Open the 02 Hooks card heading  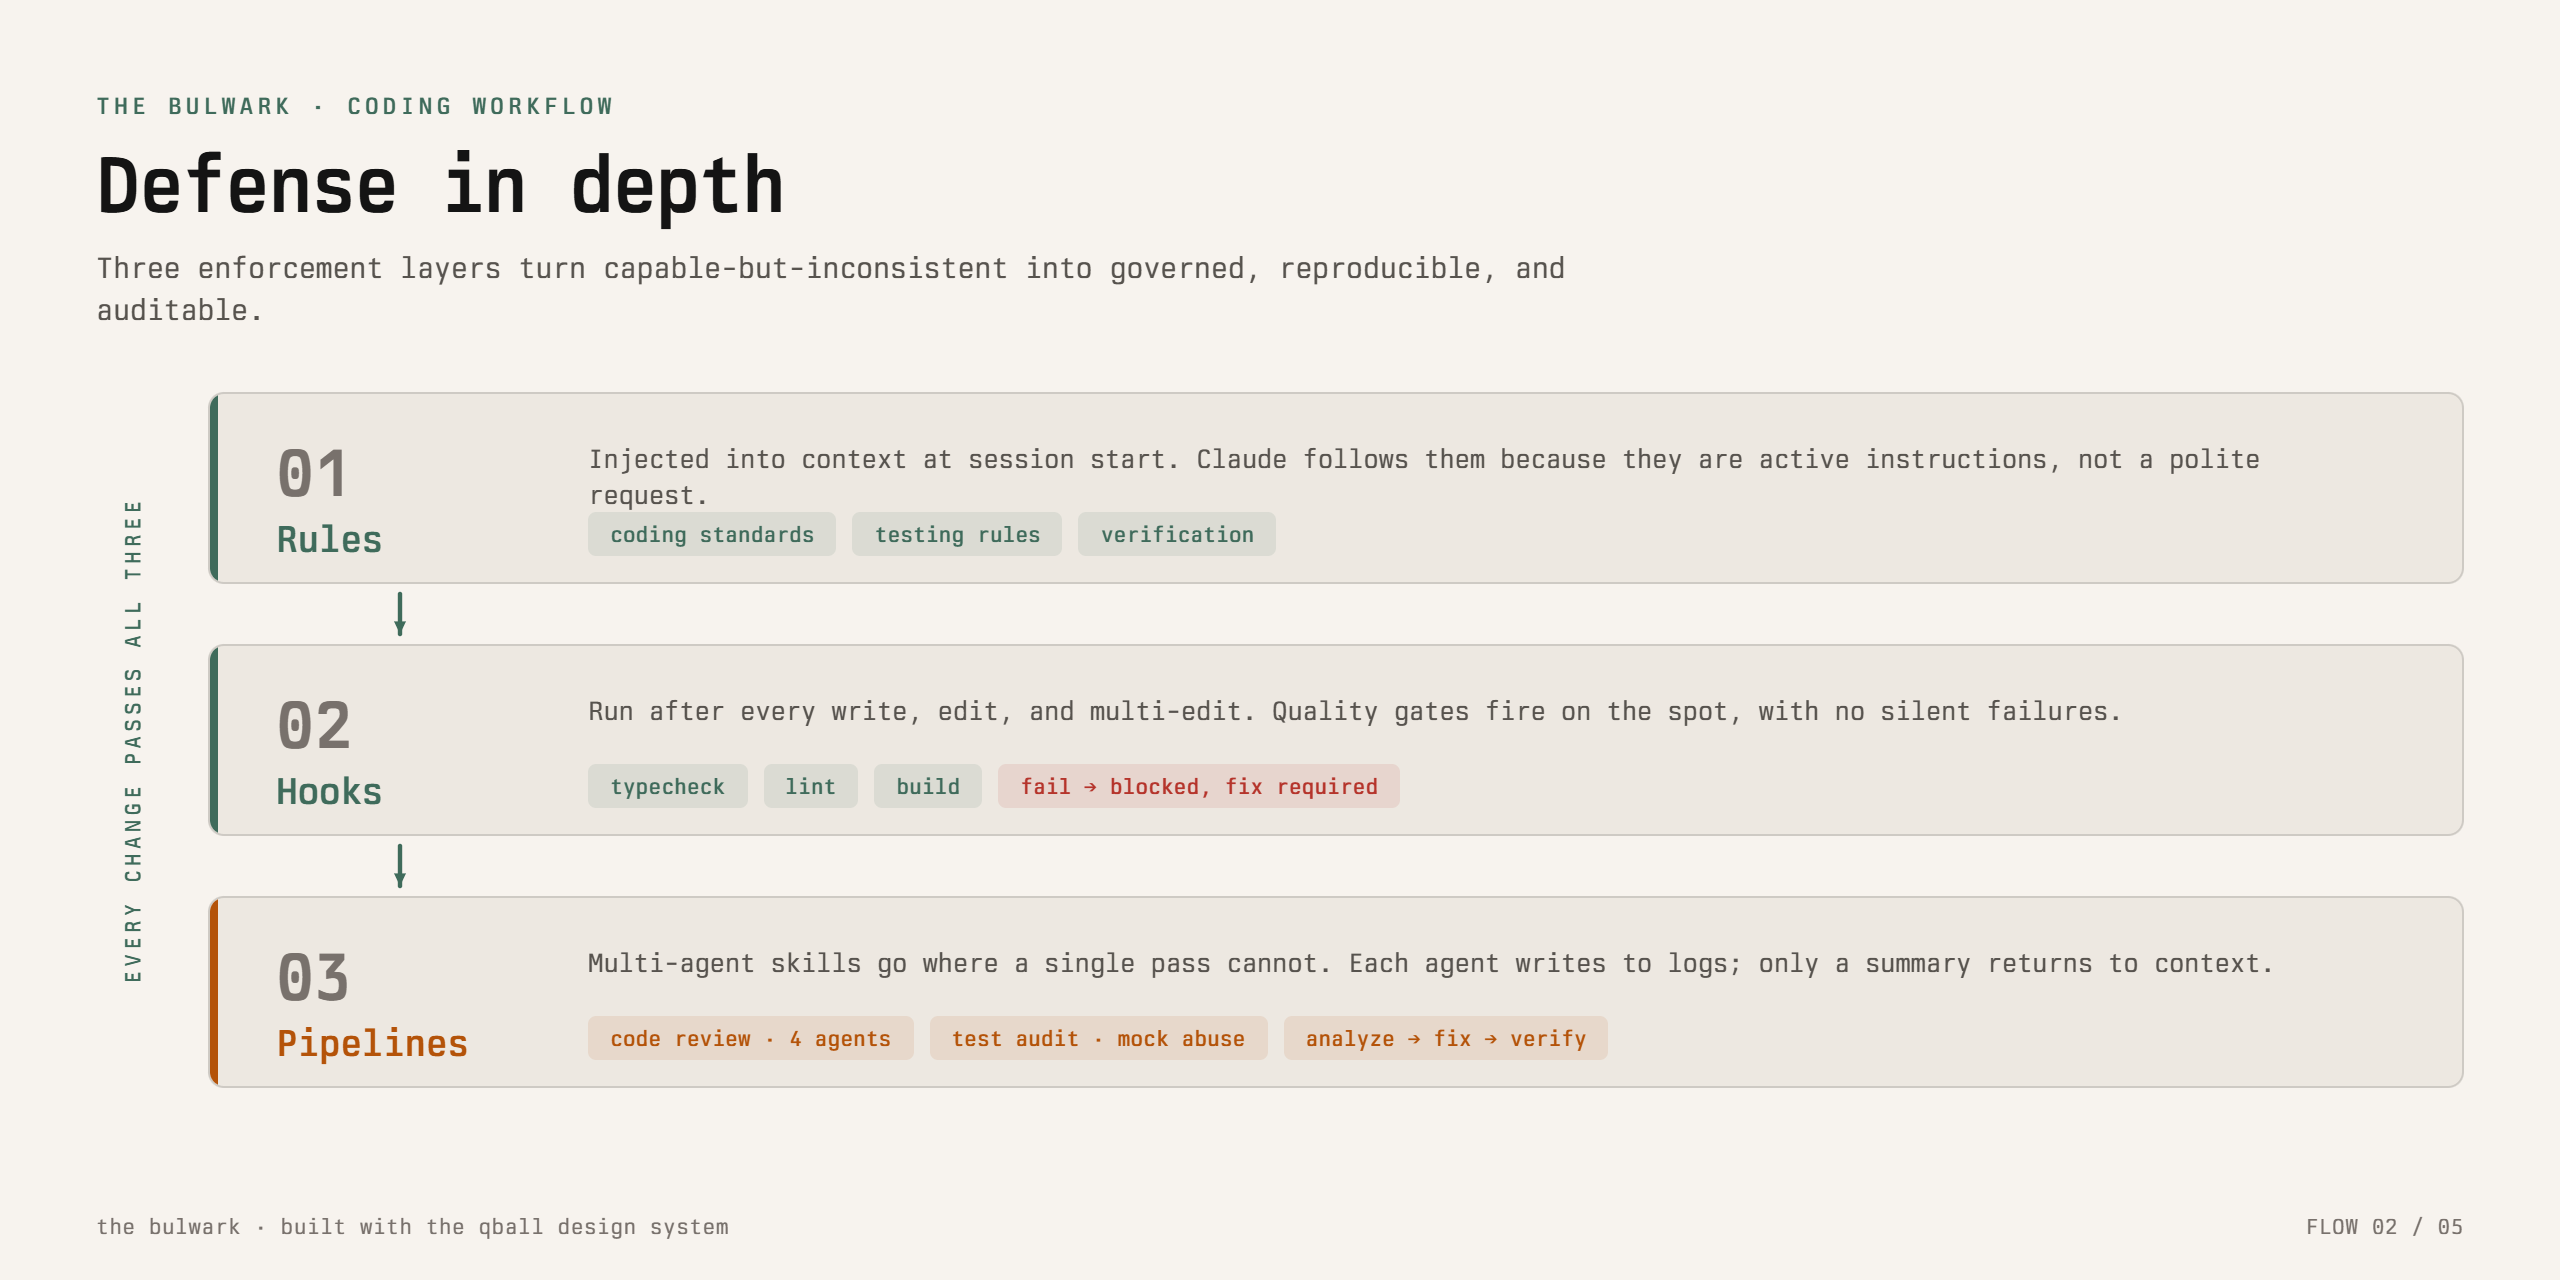tap(330, 752)
